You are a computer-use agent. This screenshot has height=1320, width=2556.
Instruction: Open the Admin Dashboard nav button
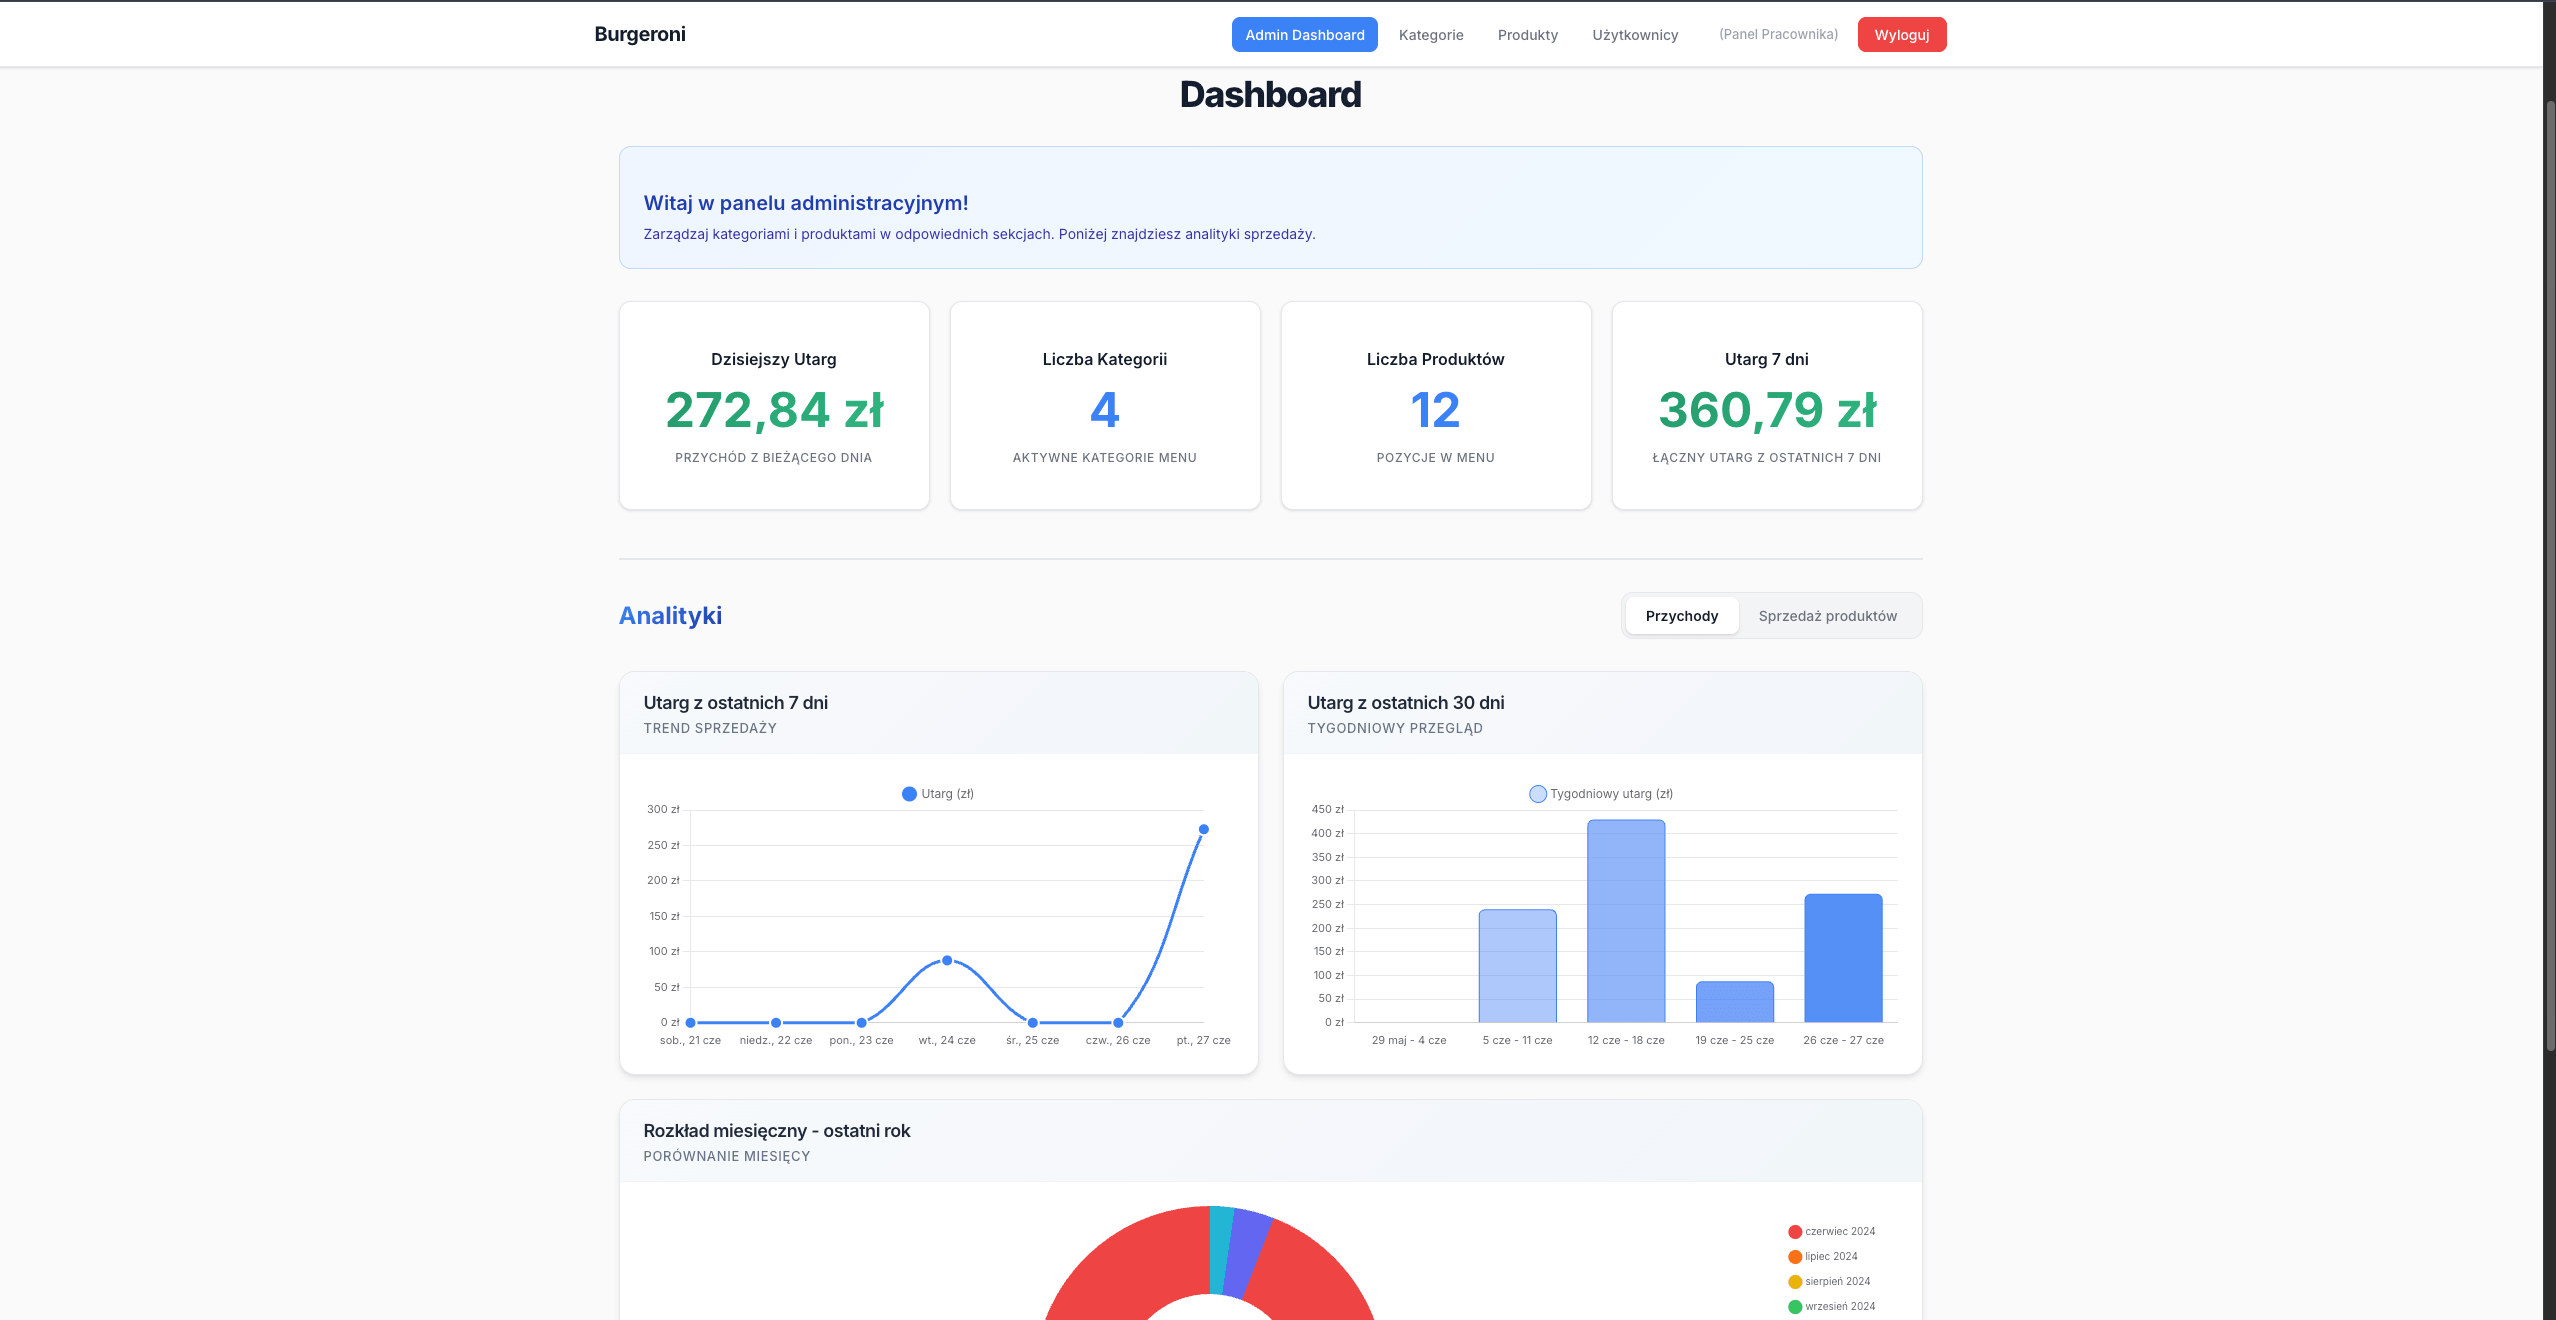click(x=1304, y=35)
